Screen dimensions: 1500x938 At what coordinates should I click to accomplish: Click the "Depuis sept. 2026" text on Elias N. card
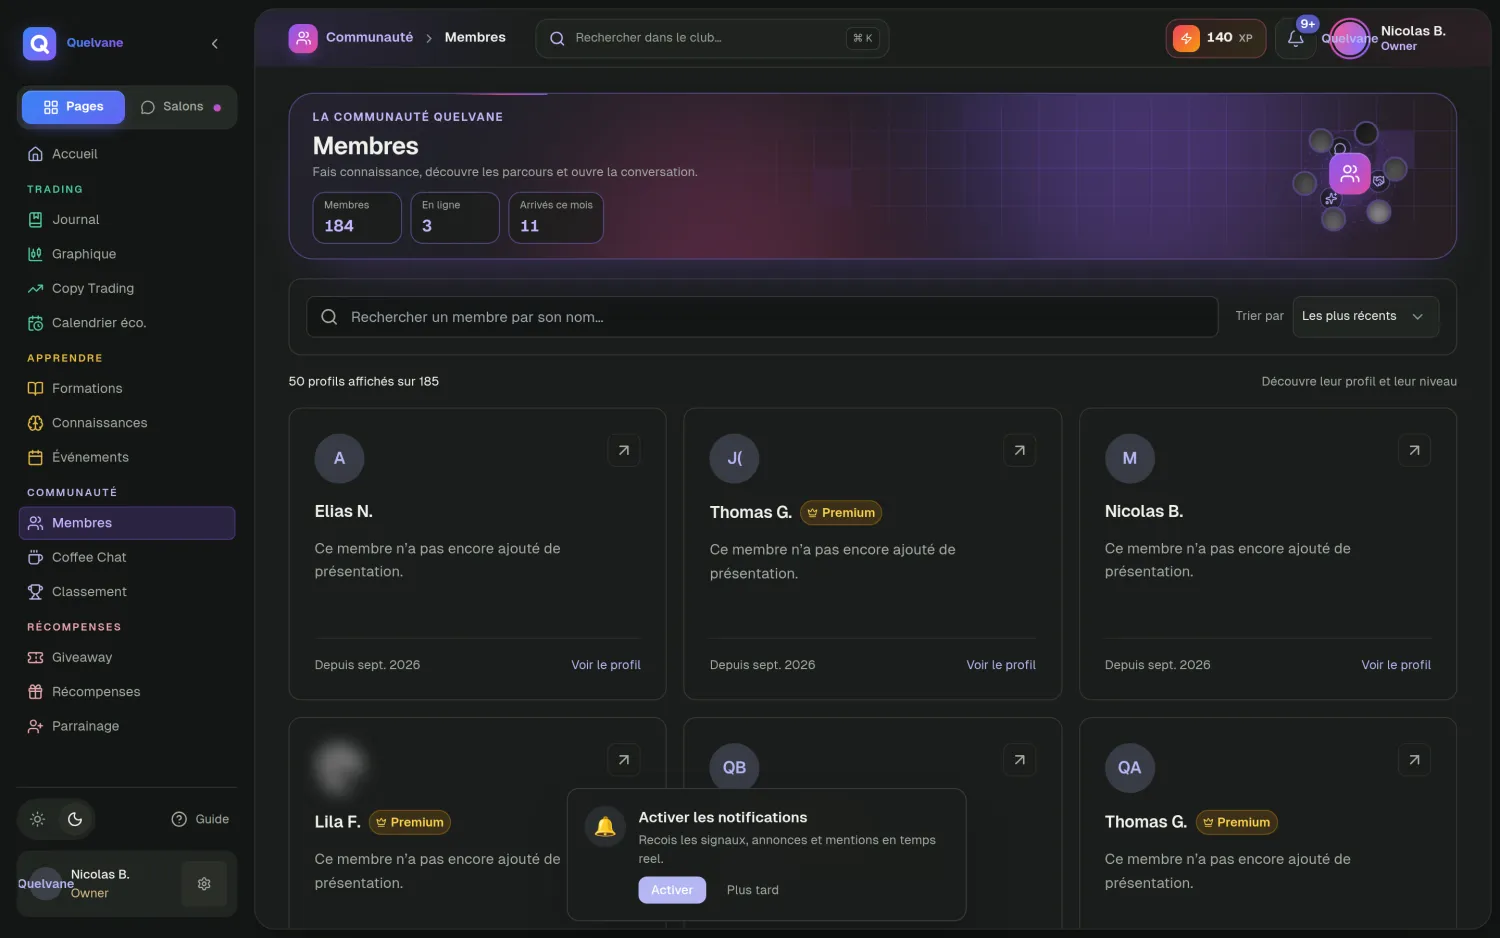point(367,665)
